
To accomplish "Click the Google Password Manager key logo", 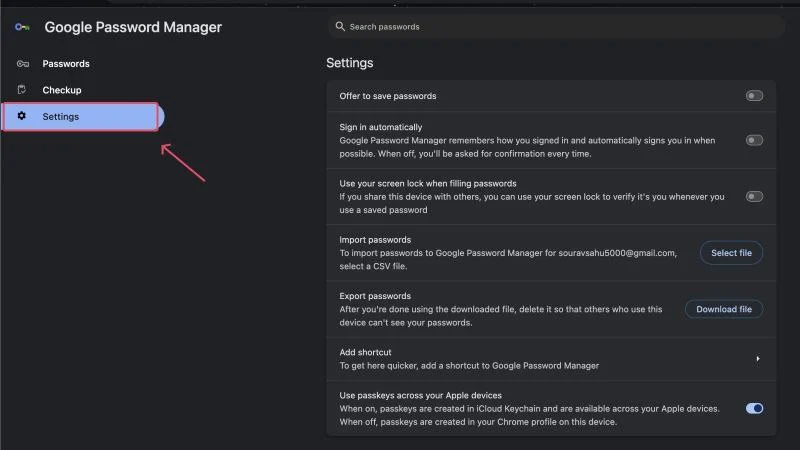I will click(22, 27).
